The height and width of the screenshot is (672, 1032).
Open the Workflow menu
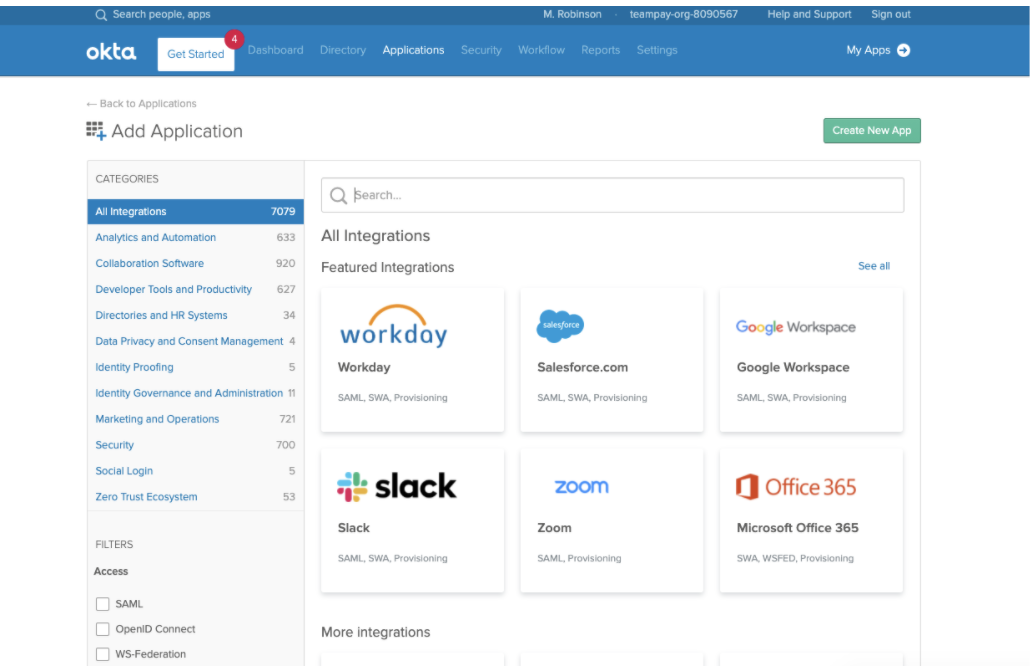pyautogui.click(x=541, y=50)
